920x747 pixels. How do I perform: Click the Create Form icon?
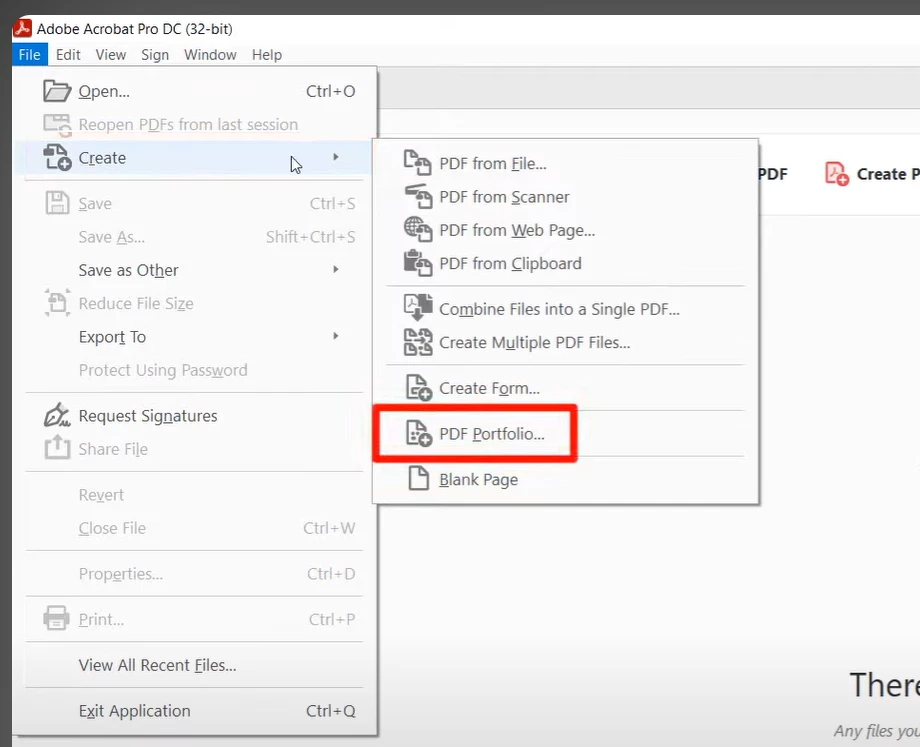(x=419, y=387)
